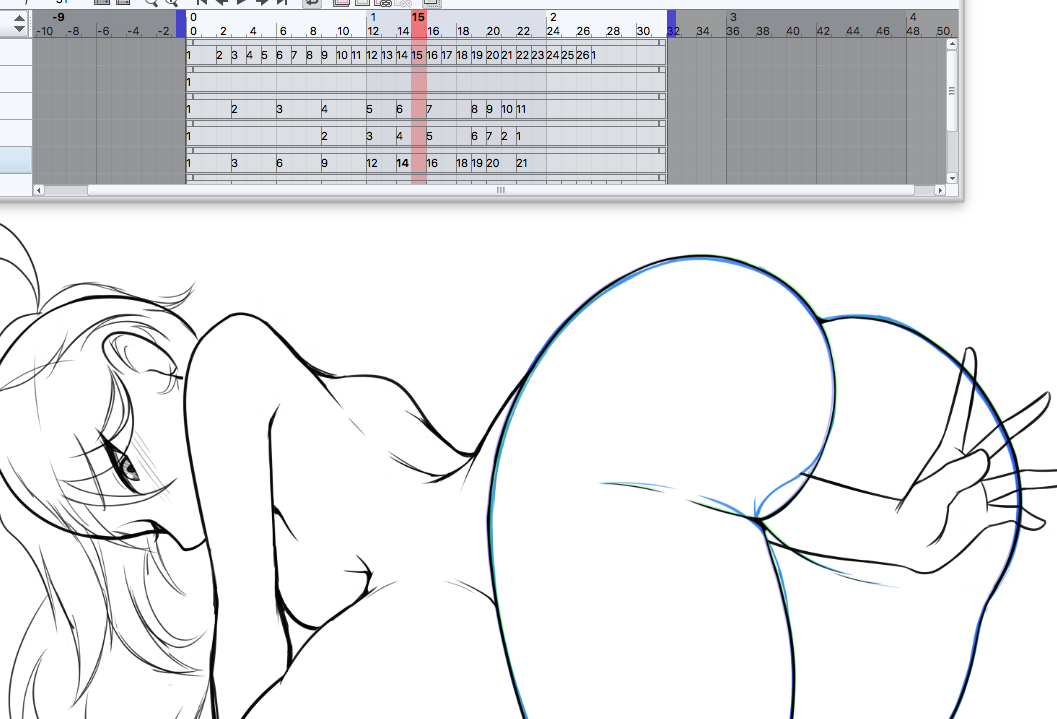Click frame -10 on the timeline ruler
Viewport: 1057px width, 719px height.
(44, 31)
